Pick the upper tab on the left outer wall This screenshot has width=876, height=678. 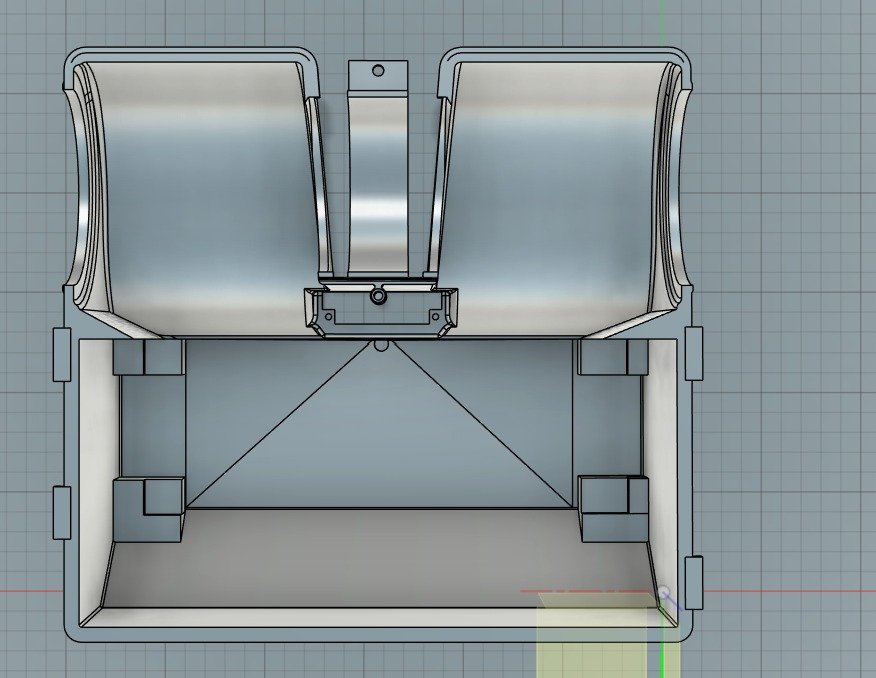pyautogui.click(x=61, y=354)
